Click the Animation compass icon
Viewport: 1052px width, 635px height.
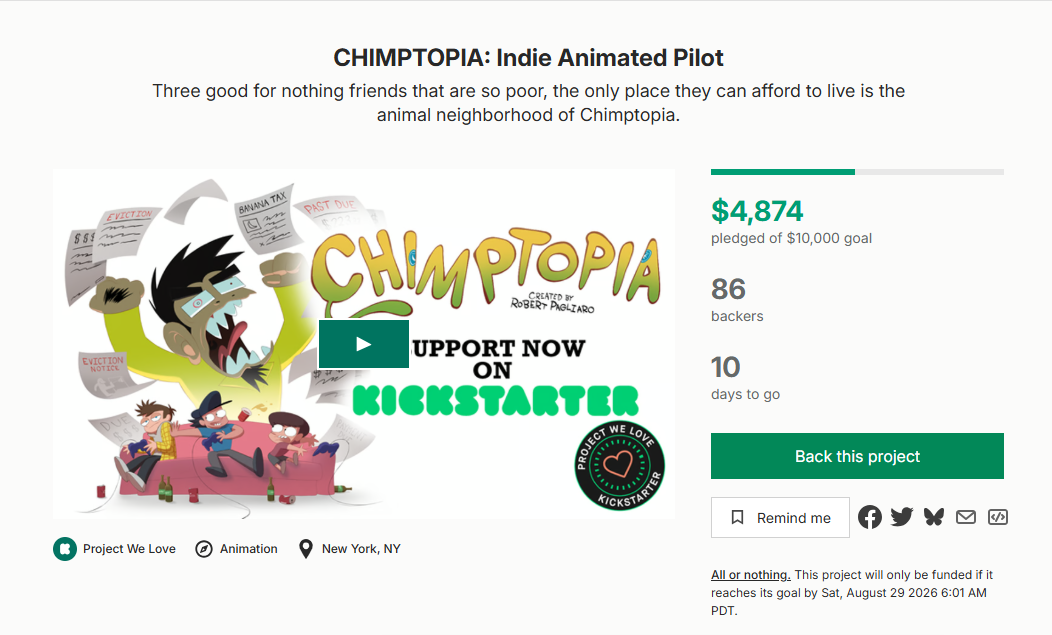point(204,549)
